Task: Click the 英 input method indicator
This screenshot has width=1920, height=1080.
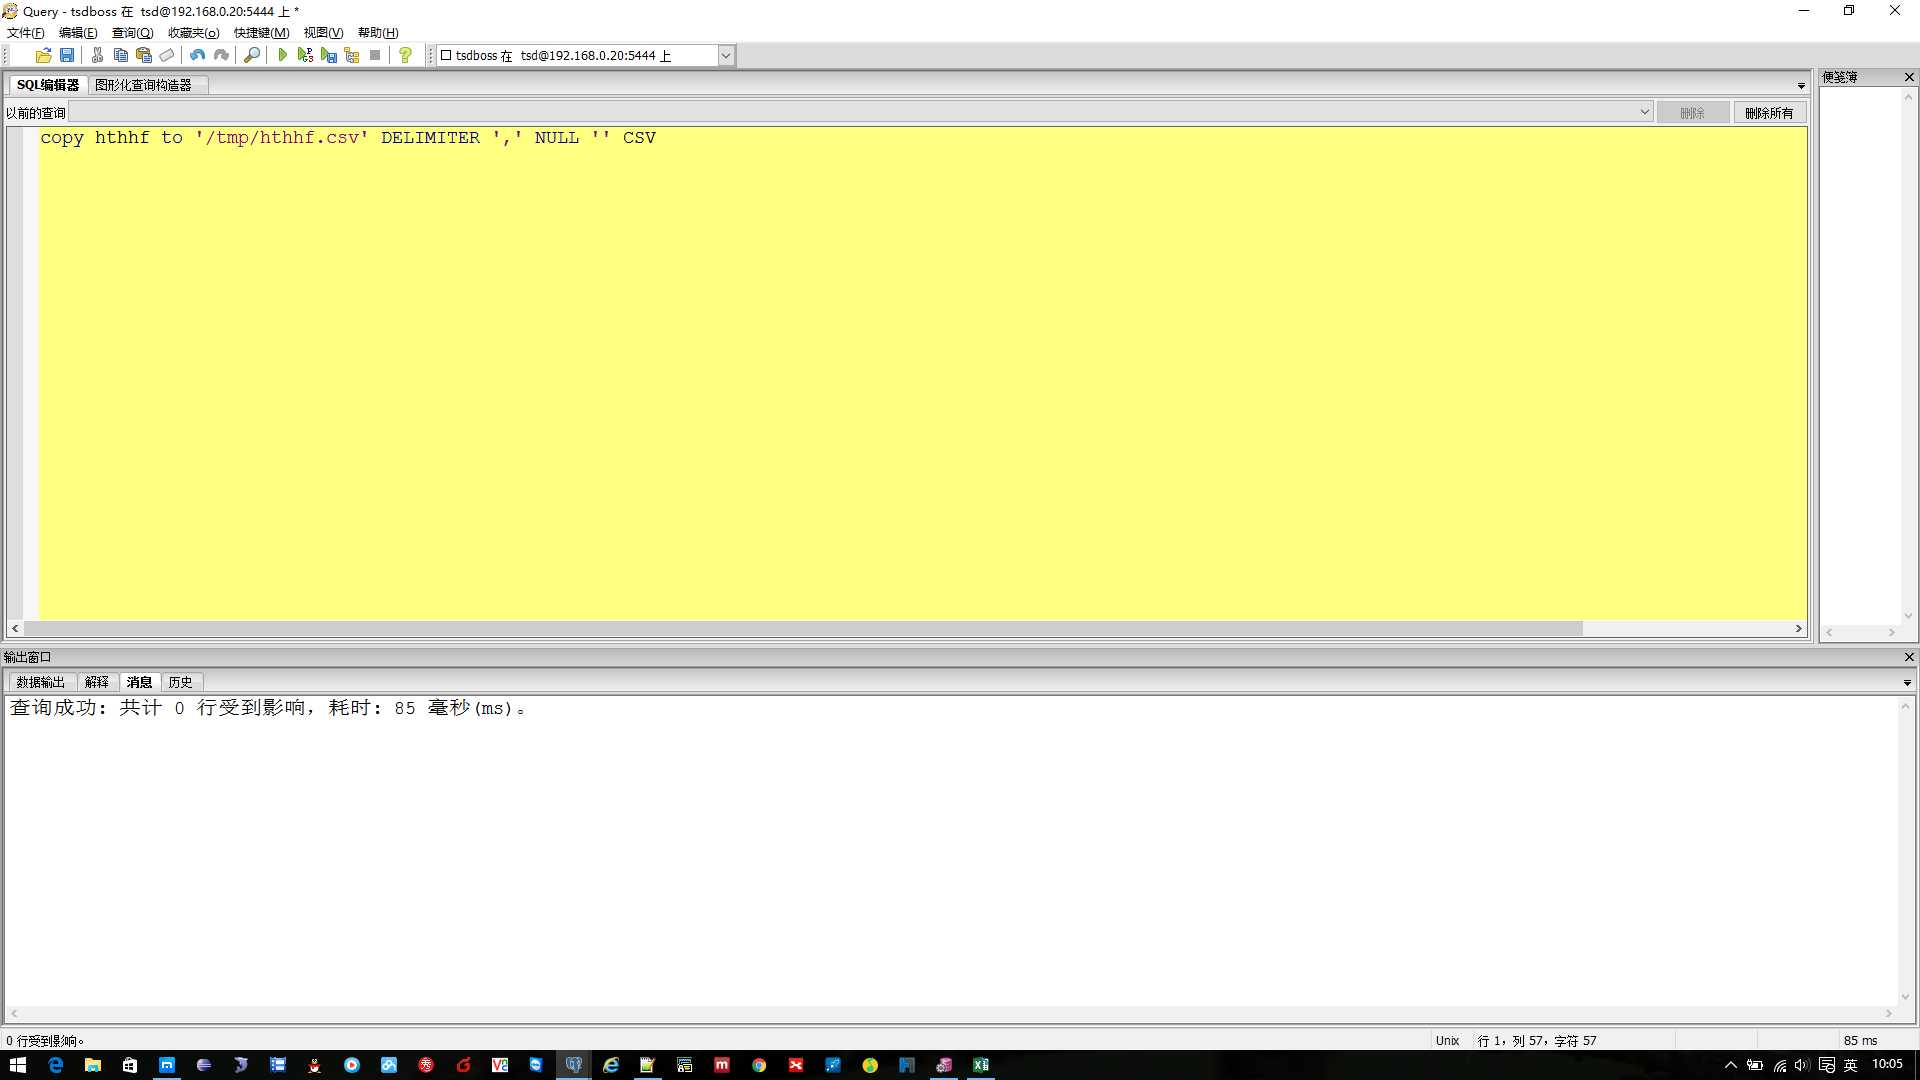Action: click(x=1851, y=1065)
